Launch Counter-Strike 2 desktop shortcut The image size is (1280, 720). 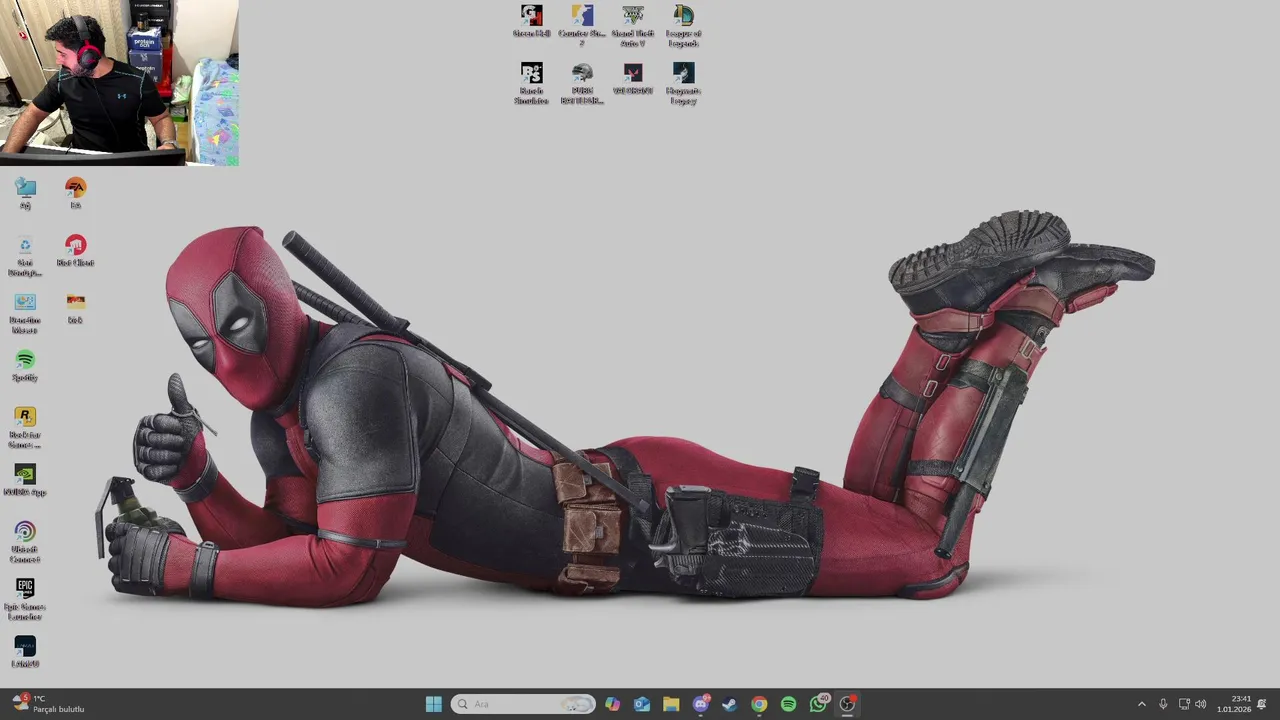coord(582,25)
